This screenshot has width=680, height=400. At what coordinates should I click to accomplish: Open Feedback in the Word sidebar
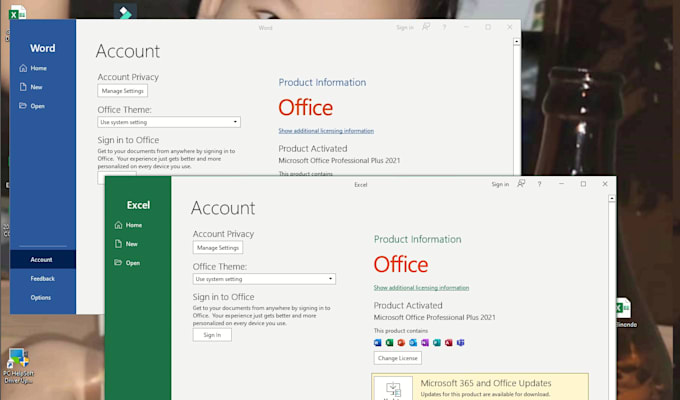click(x=42, y=279)
